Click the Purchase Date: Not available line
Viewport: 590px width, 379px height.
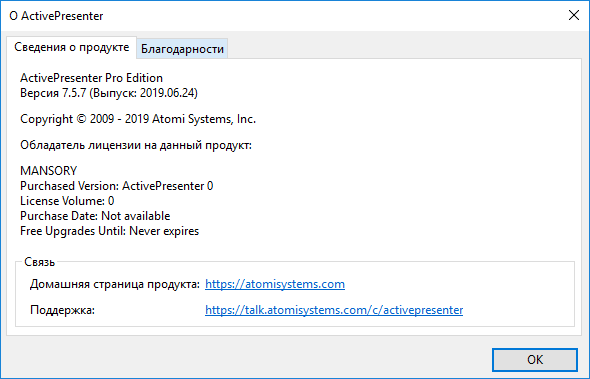(95, 216)
